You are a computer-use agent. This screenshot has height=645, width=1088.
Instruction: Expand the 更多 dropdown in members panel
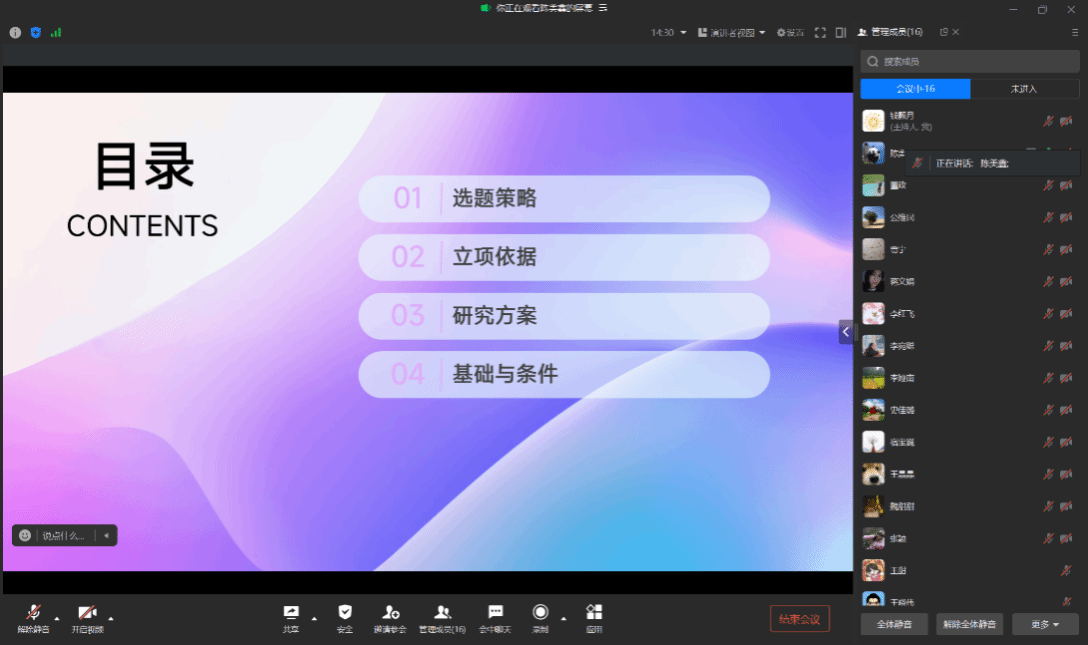pyautogui.click(x=1045, y=624)
